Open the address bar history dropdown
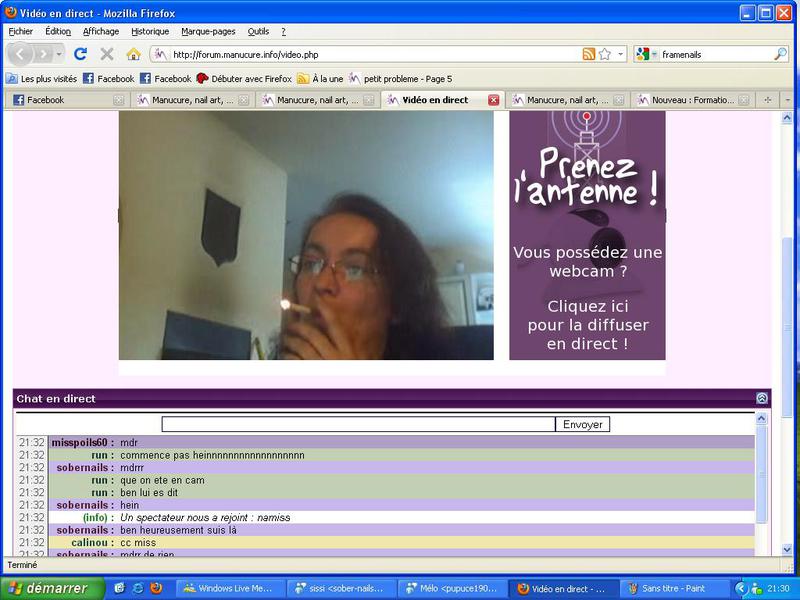 (x=621, y=54)
